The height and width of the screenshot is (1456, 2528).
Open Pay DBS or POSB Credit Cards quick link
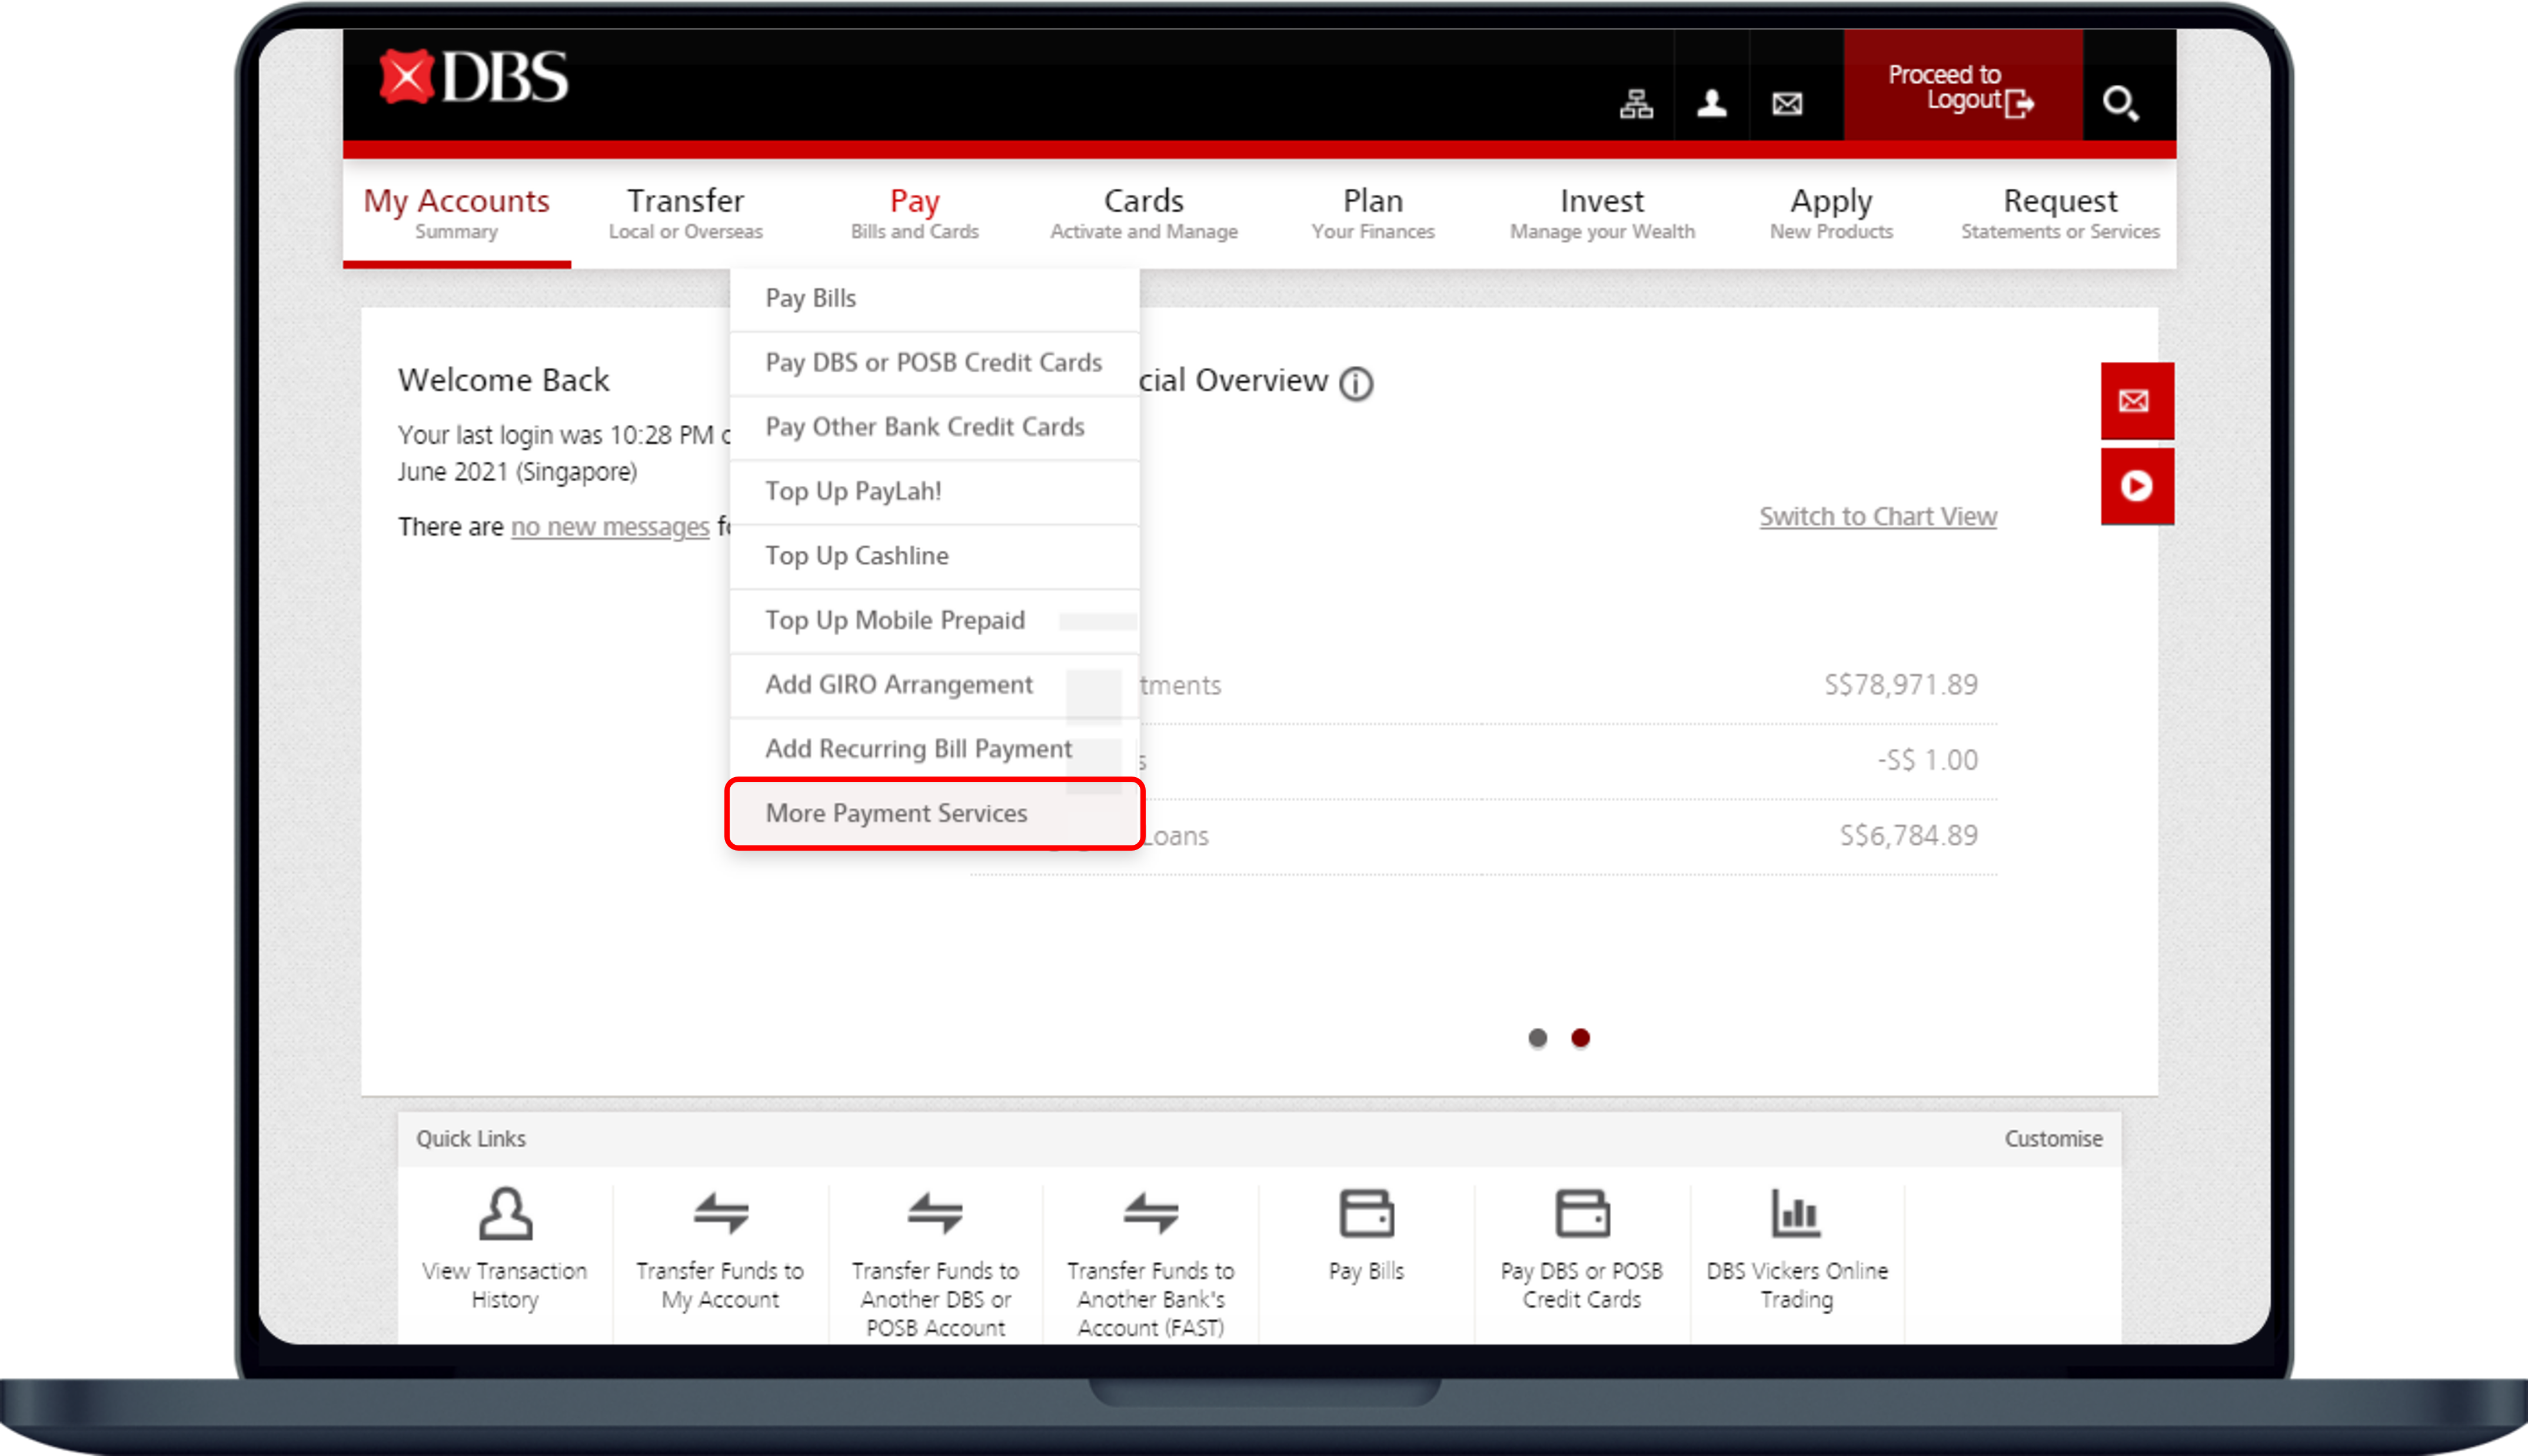pos(1581,1250)
